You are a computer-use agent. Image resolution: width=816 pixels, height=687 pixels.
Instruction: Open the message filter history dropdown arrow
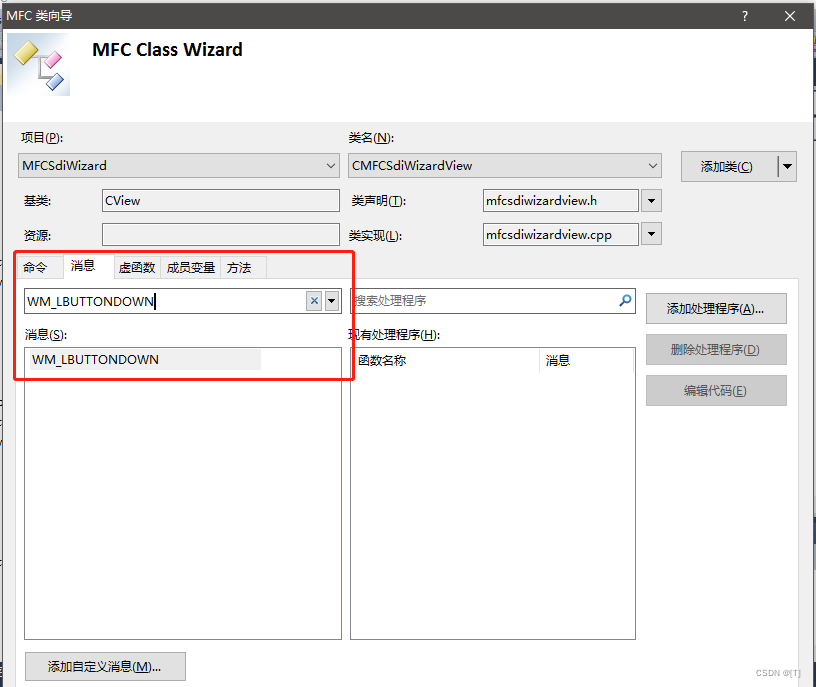331,301
